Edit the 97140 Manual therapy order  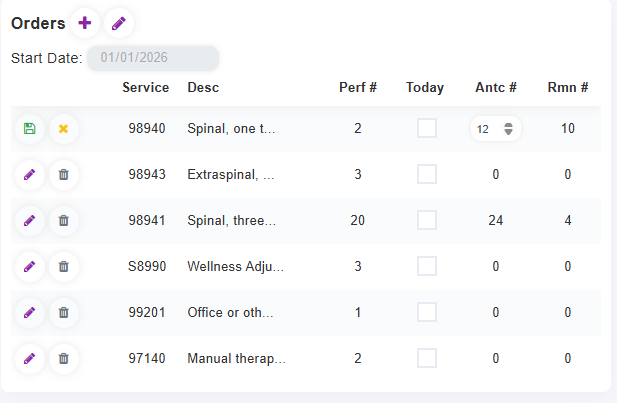click(x=29, y=358)
